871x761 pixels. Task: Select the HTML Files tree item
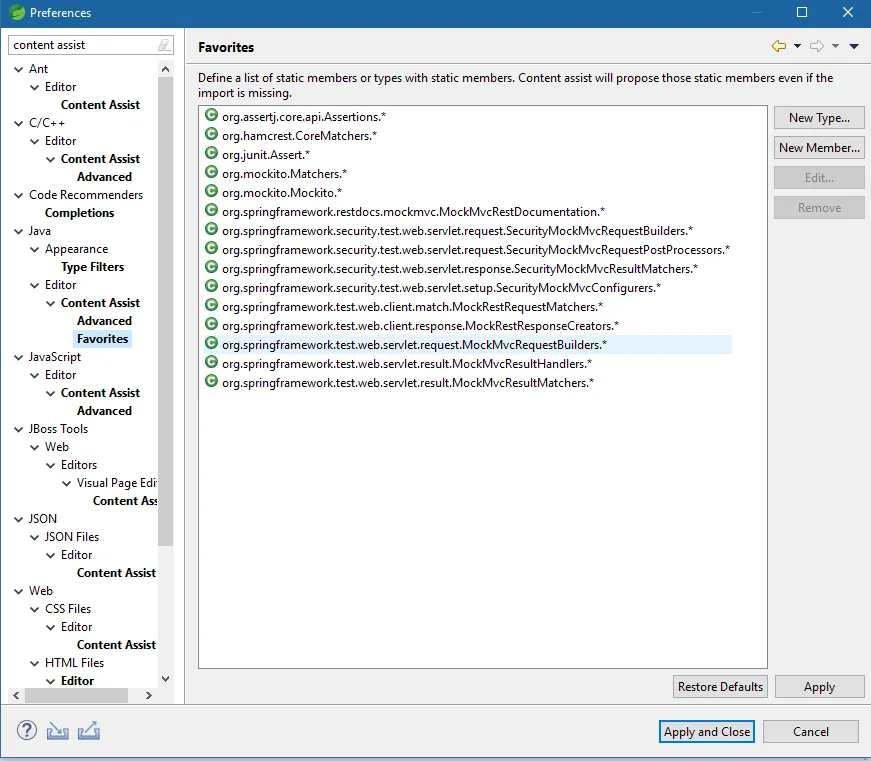pos(74,663)
